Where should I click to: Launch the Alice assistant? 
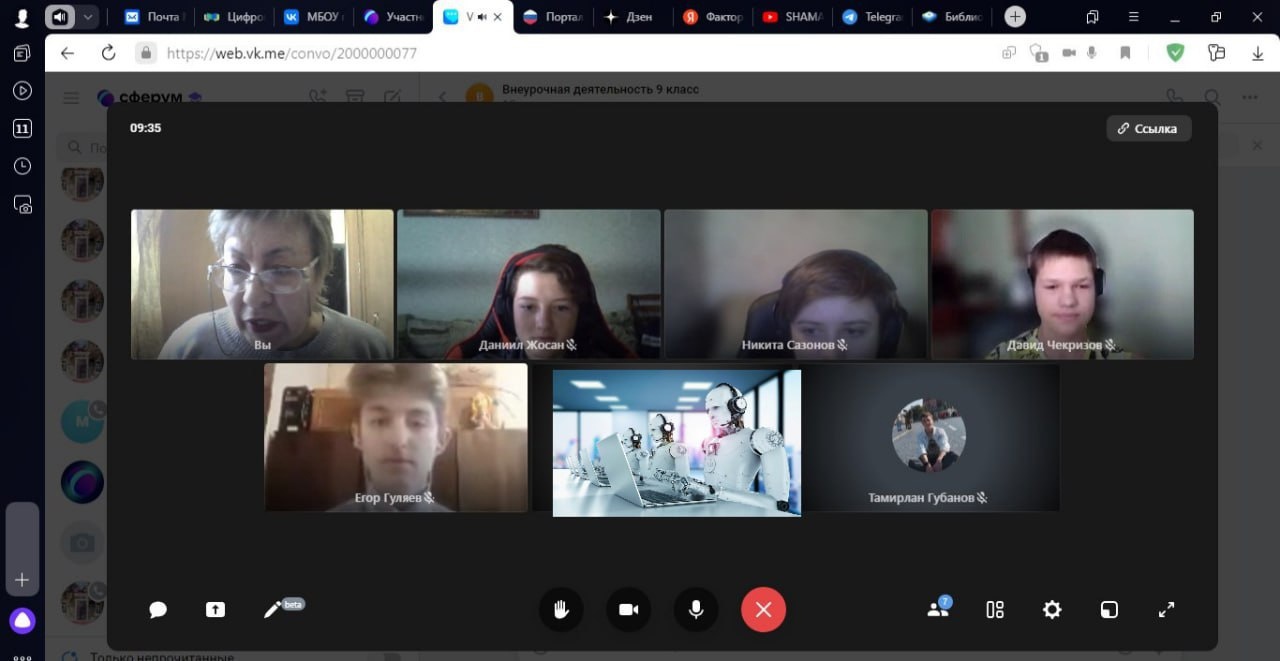click(x=22, y=621)
